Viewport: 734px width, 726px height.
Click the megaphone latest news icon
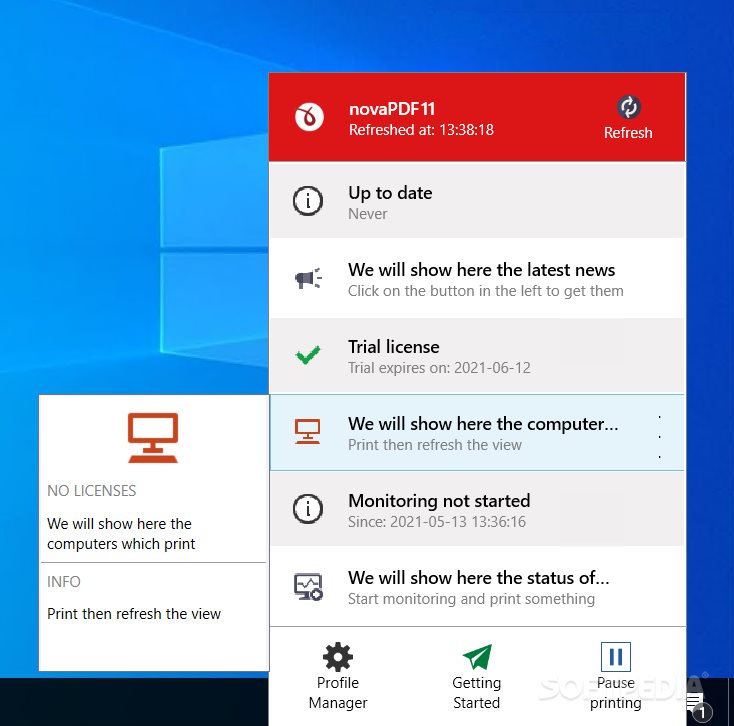308,278
